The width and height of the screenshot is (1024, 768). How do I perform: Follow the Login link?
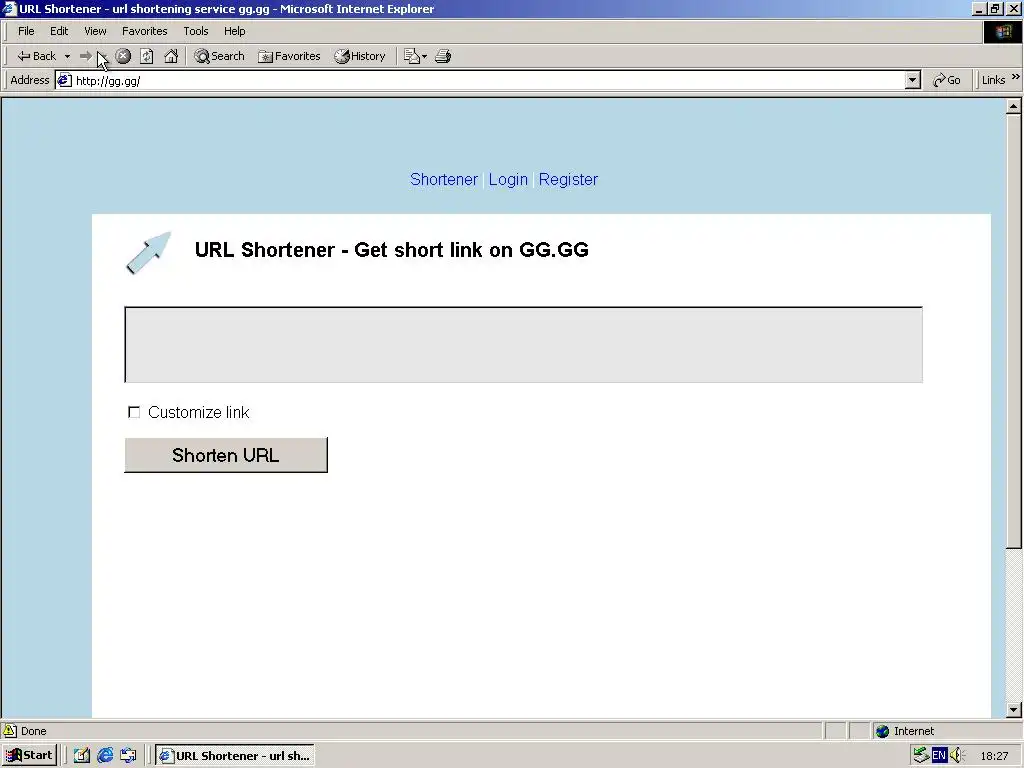tap(507, 180)
